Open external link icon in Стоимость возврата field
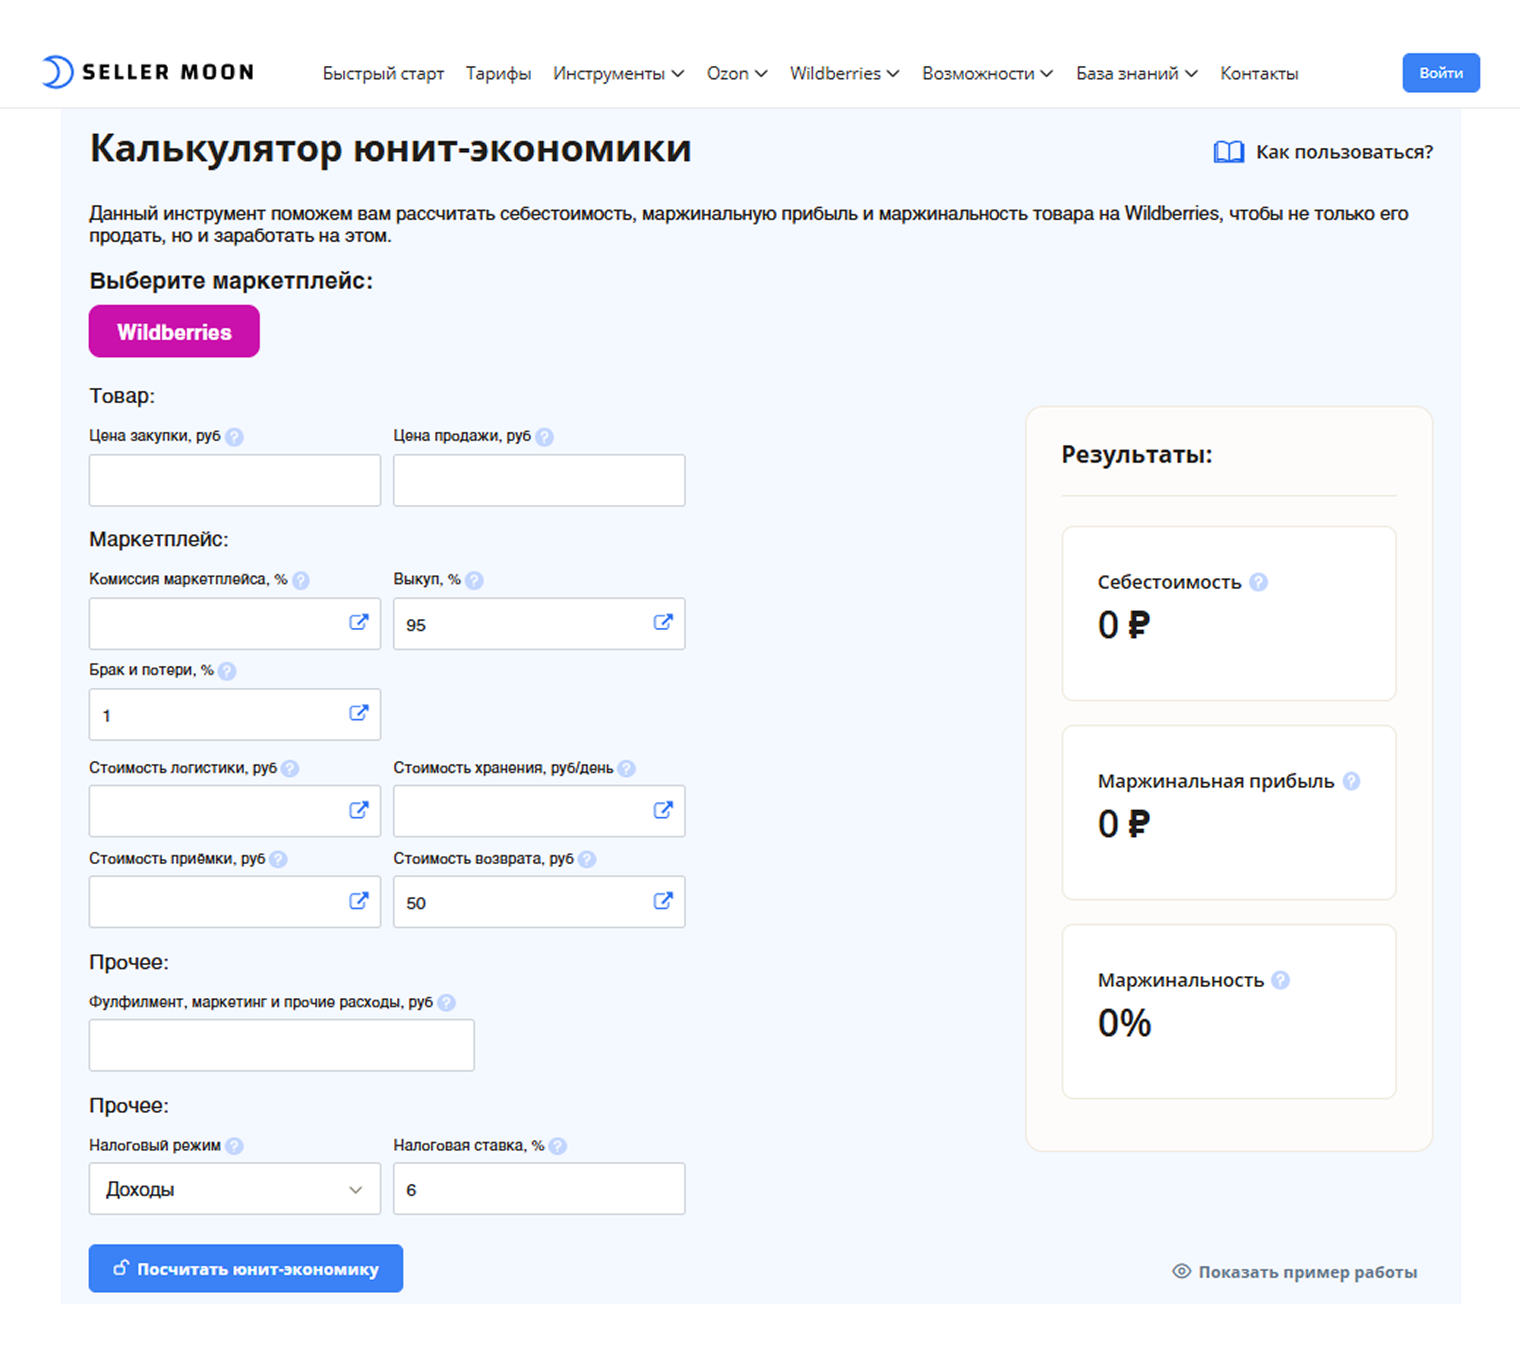This screenshot has height=1352, width=1520. coord(662,901)
